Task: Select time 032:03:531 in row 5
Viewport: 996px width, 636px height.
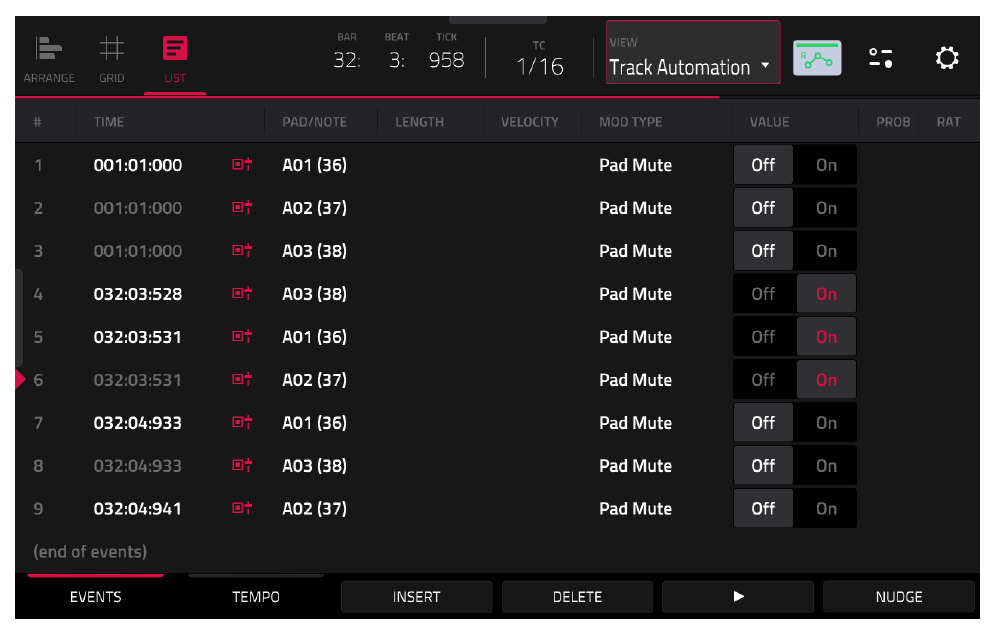Action: click(x=138, y=337)
